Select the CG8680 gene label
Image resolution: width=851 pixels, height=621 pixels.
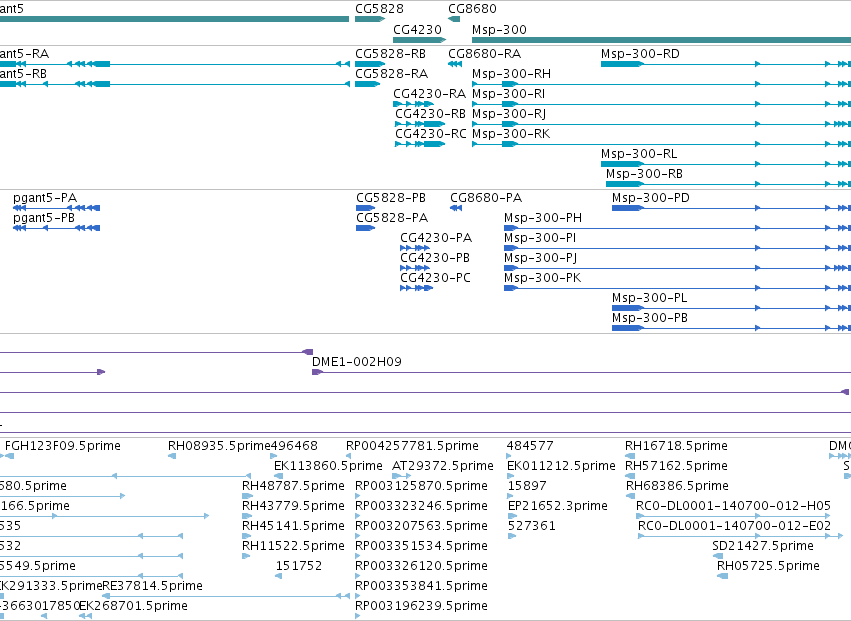(x=472, y=9)
